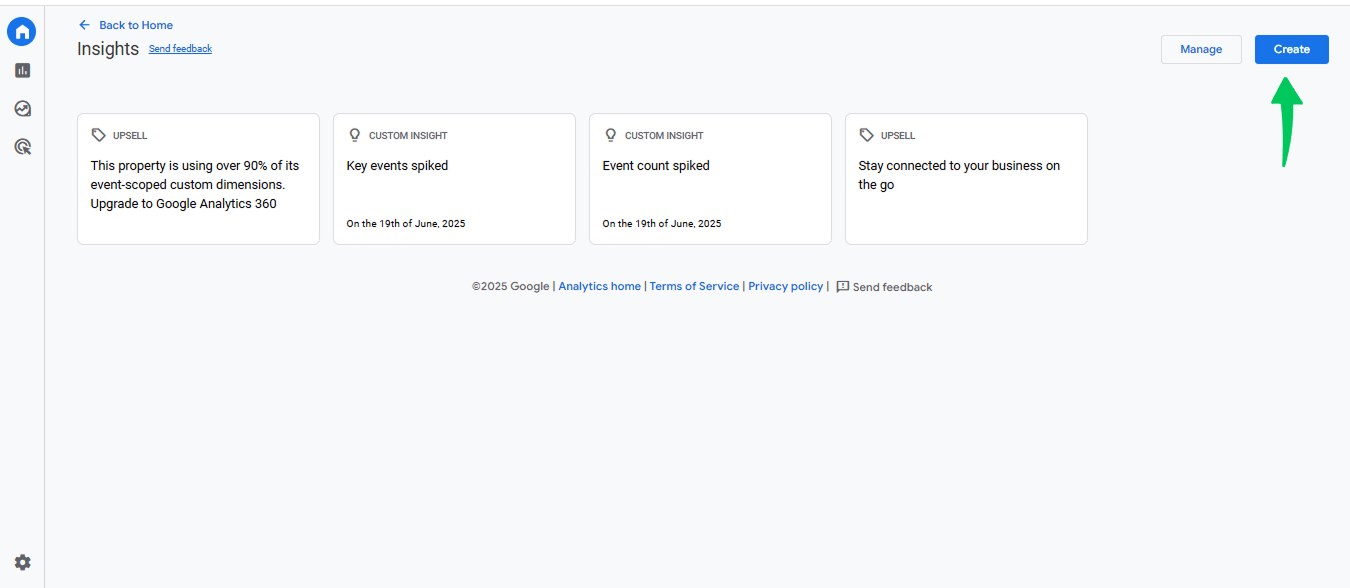The image size is (1350, 588).
Task: Click the lightbulb icon on Event count spiked card
Action: [x=610, y=135]
